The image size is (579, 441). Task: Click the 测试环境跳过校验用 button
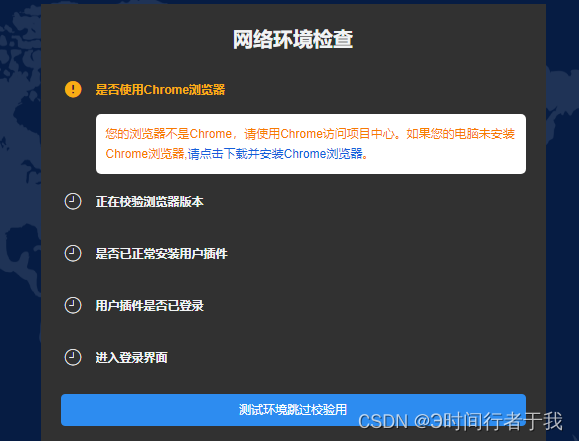coord(293,410)
